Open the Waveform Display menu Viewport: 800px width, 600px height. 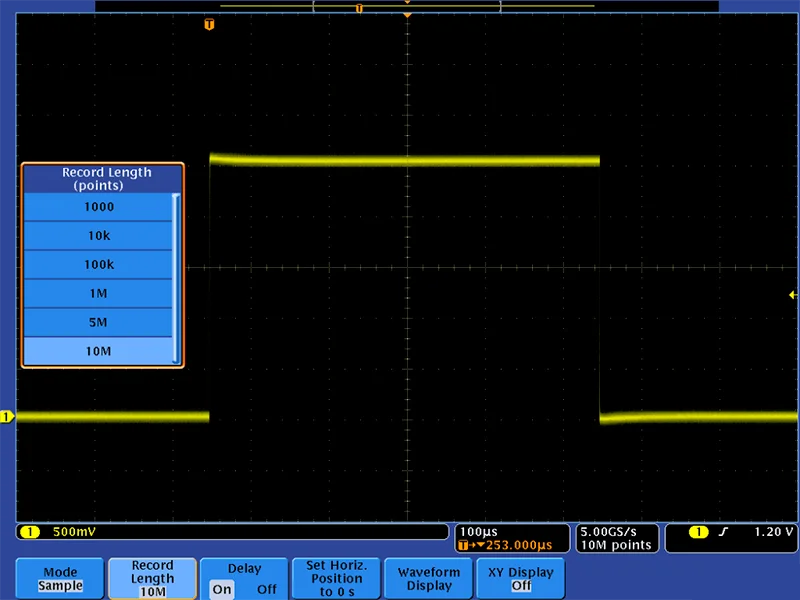429,579
